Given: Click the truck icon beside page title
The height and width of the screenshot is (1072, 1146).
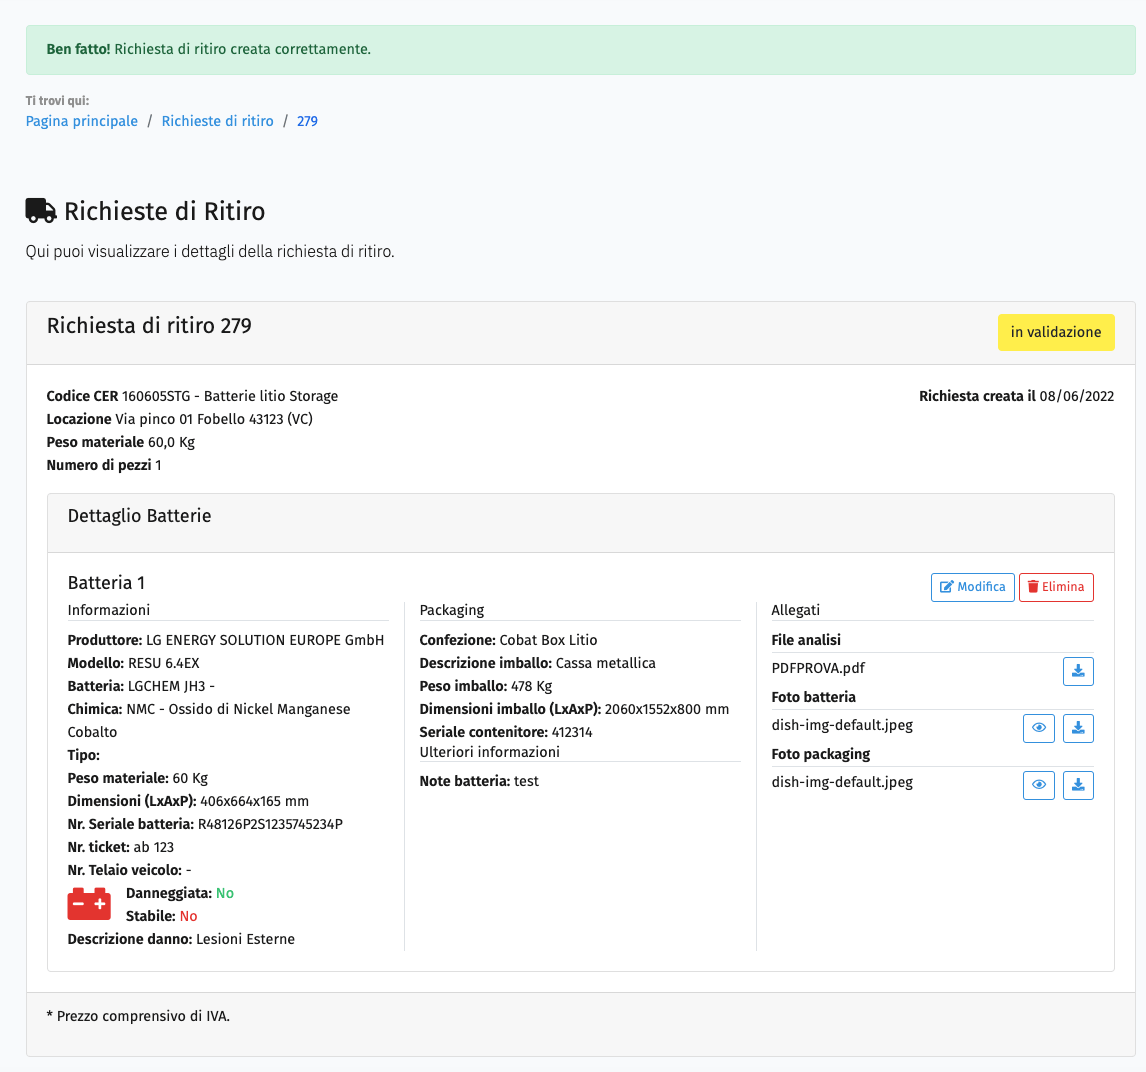Looking at the screenshot, I should click(40, 211).
